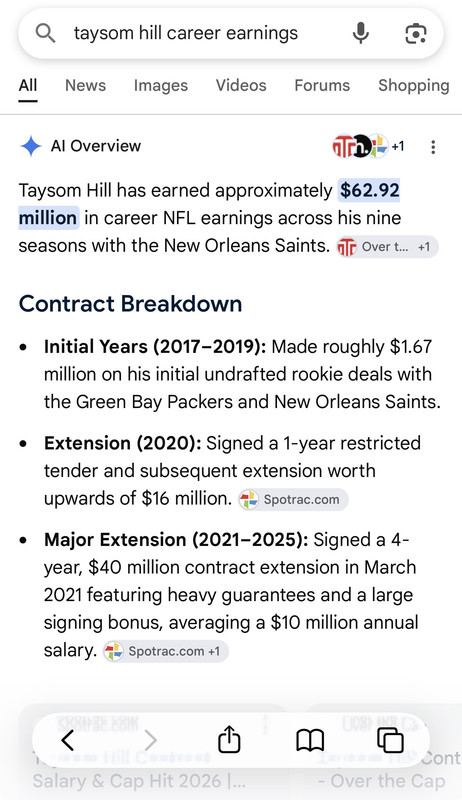The height and width of the screenshot is (800, 462).
Task: Tap the browser forward arrow
Action: click(x=150, y=740)
